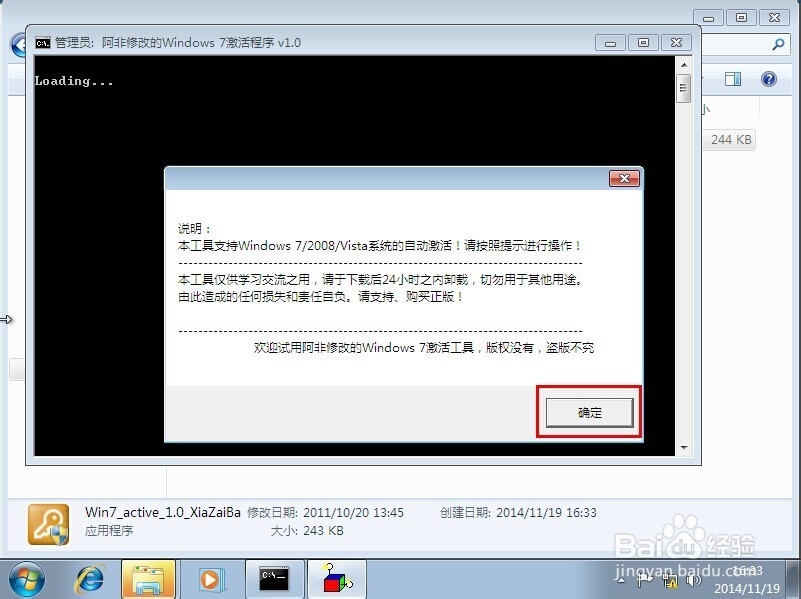Select the Win7_active key application icon
This screenshot has width=801, height=599.
coord(49,524)
